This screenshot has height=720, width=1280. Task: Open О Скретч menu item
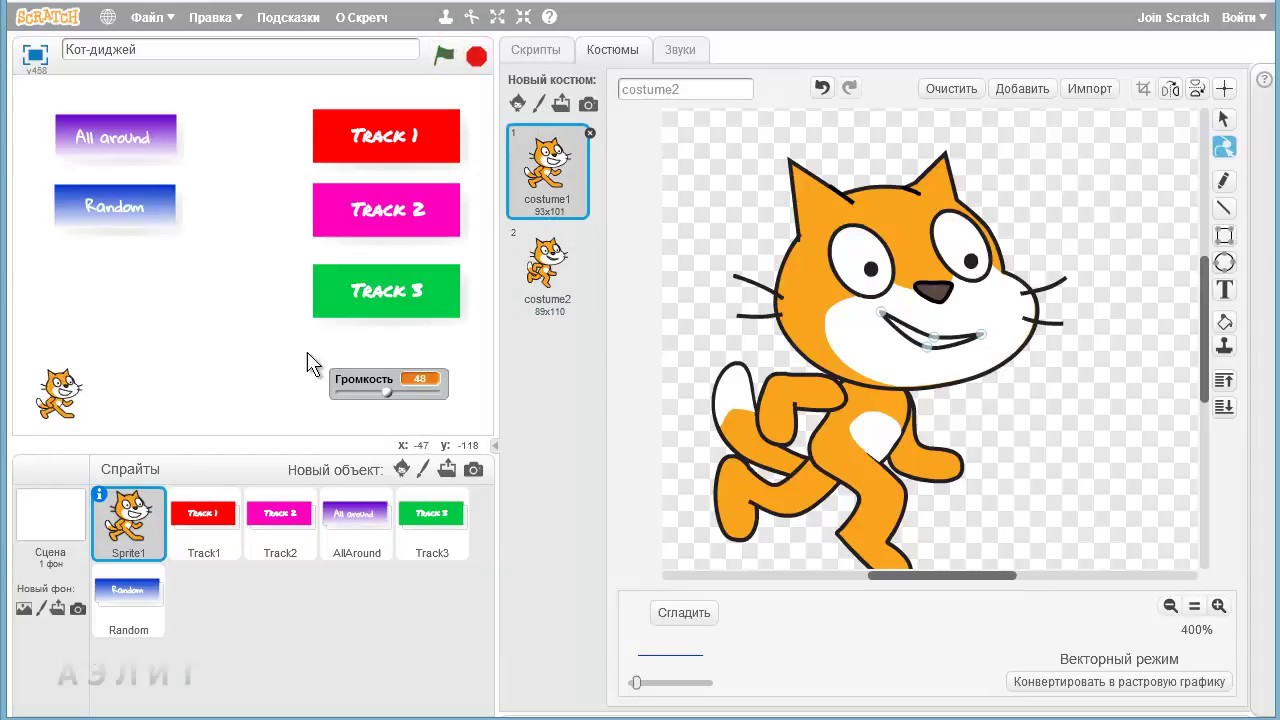click(x=361, y=17)
